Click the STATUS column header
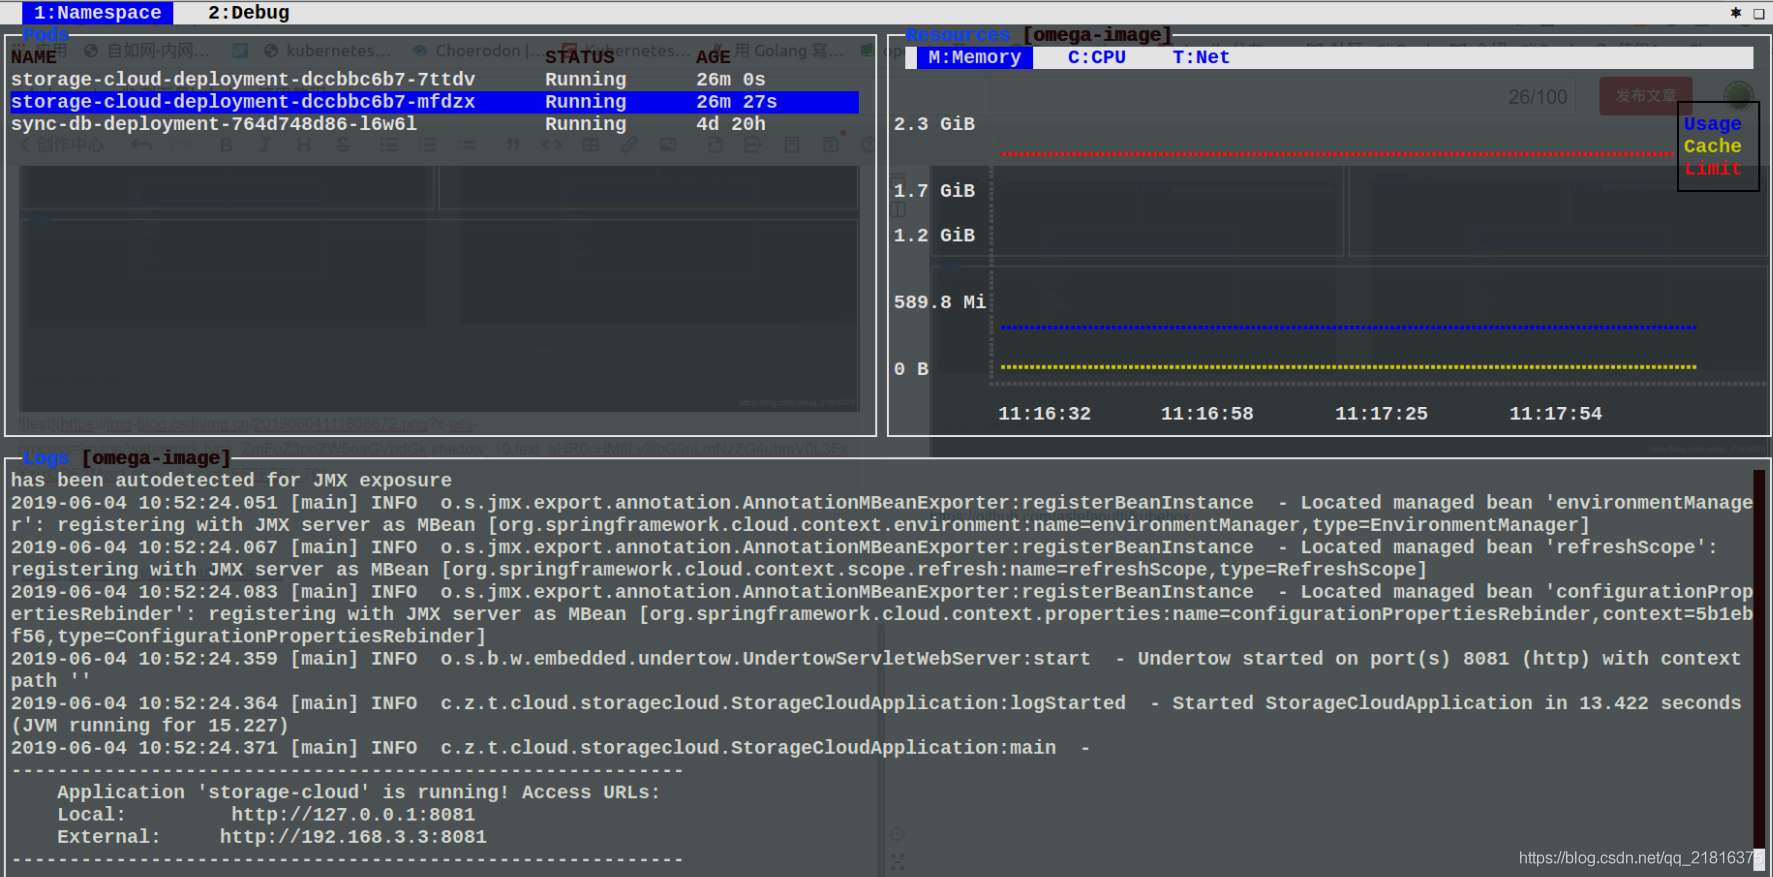Image resolution: width=1773 pixels, height=877 pixels. coord(579,57)
